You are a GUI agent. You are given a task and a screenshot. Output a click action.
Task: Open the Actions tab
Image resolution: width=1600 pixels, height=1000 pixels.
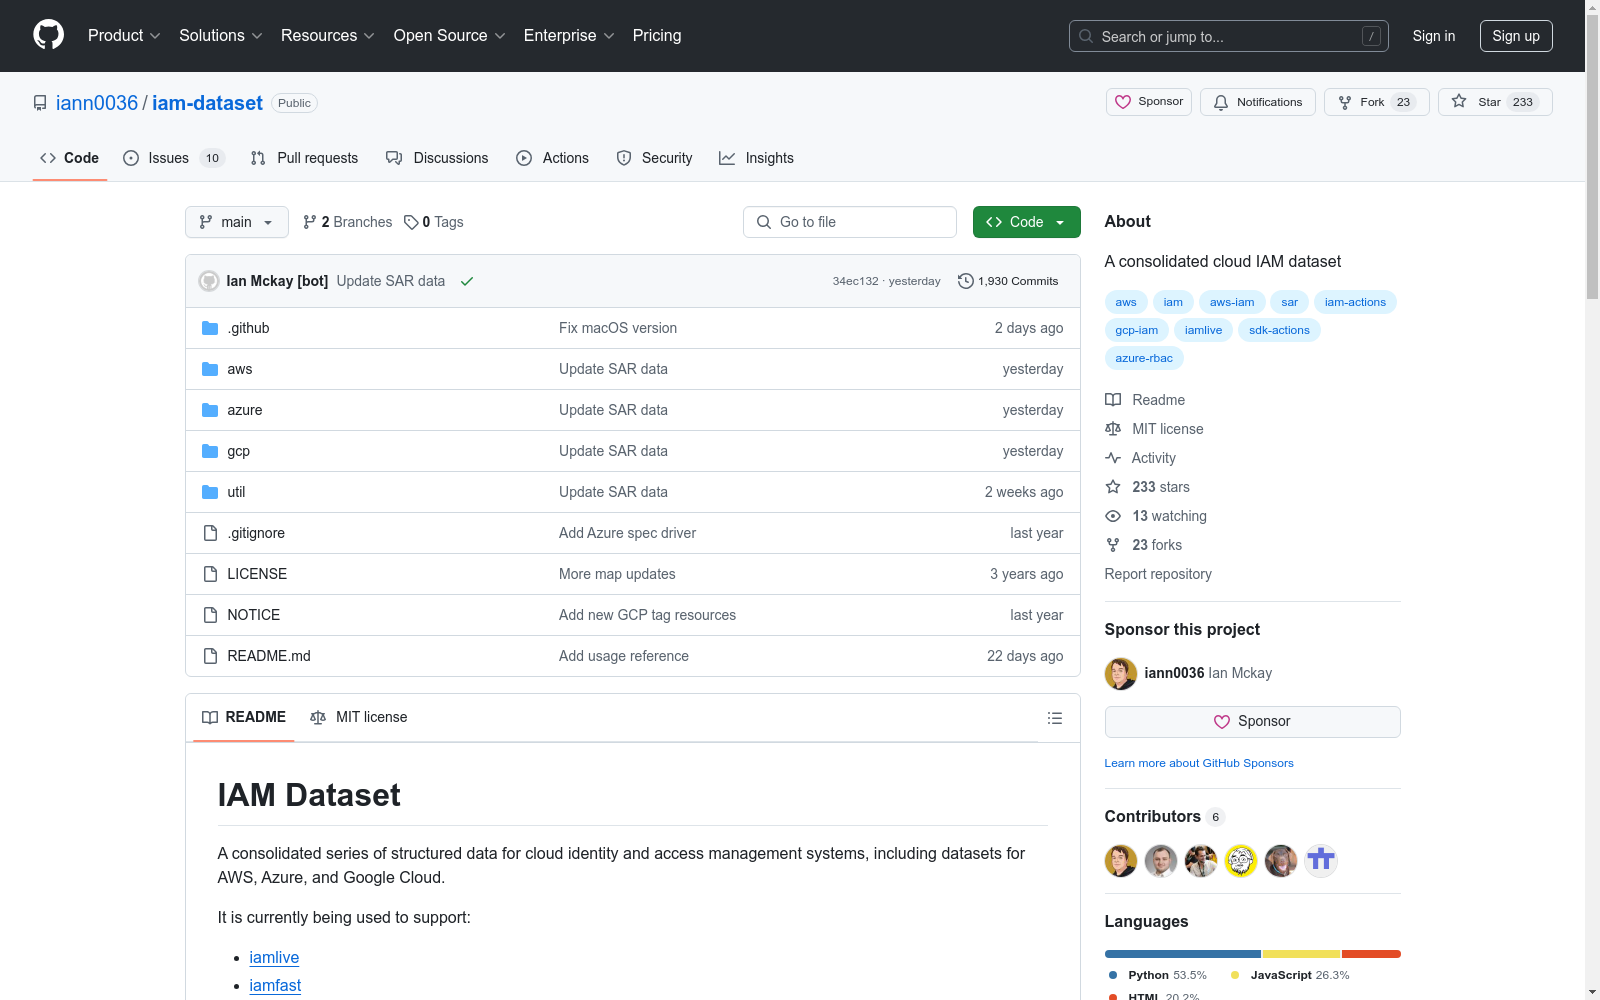coord(552,158)
